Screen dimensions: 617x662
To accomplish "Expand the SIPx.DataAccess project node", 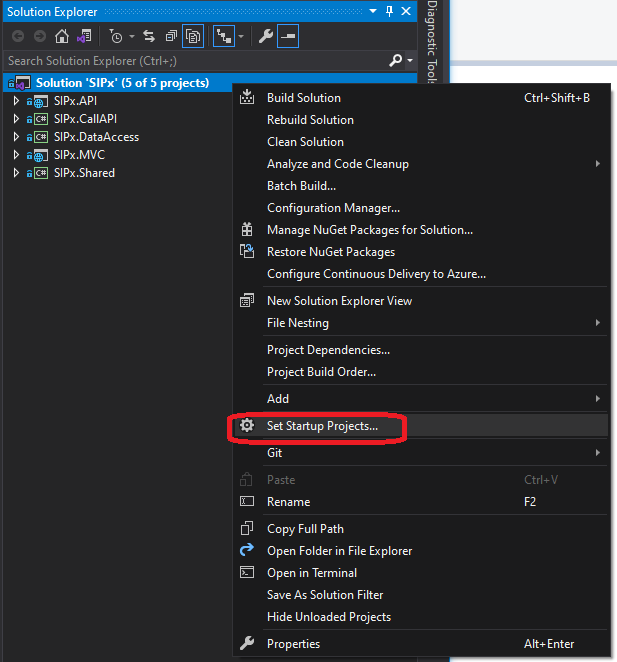I will coord(16,137).
